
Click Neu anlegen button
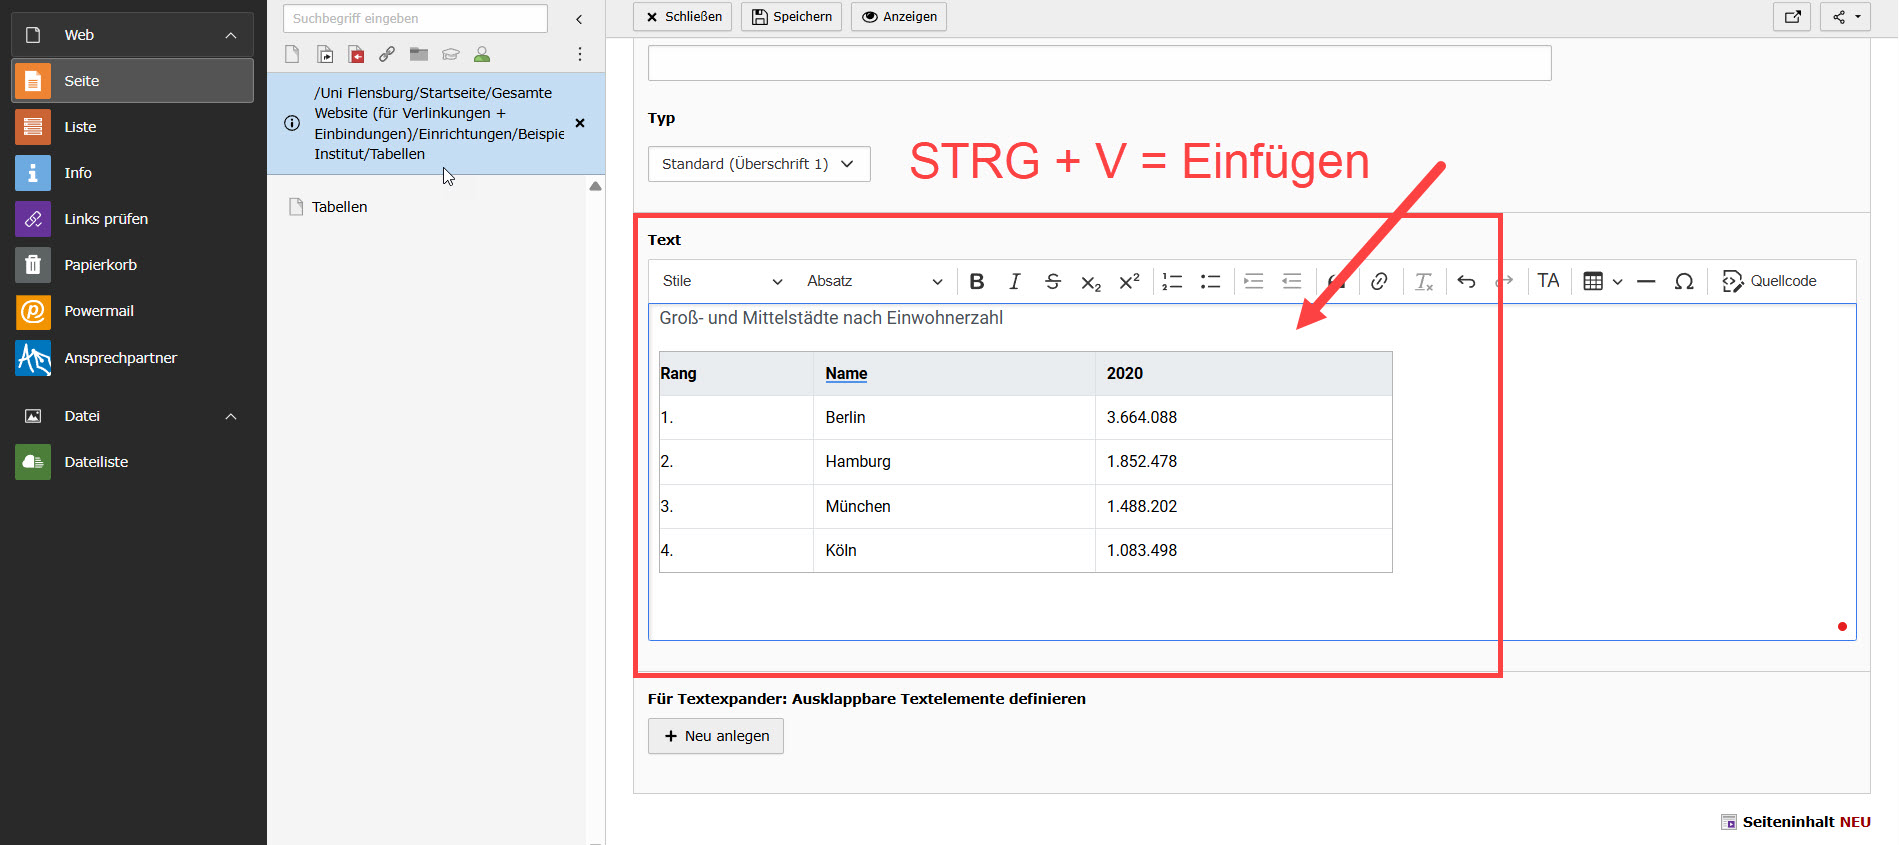[x=716, y=736]
